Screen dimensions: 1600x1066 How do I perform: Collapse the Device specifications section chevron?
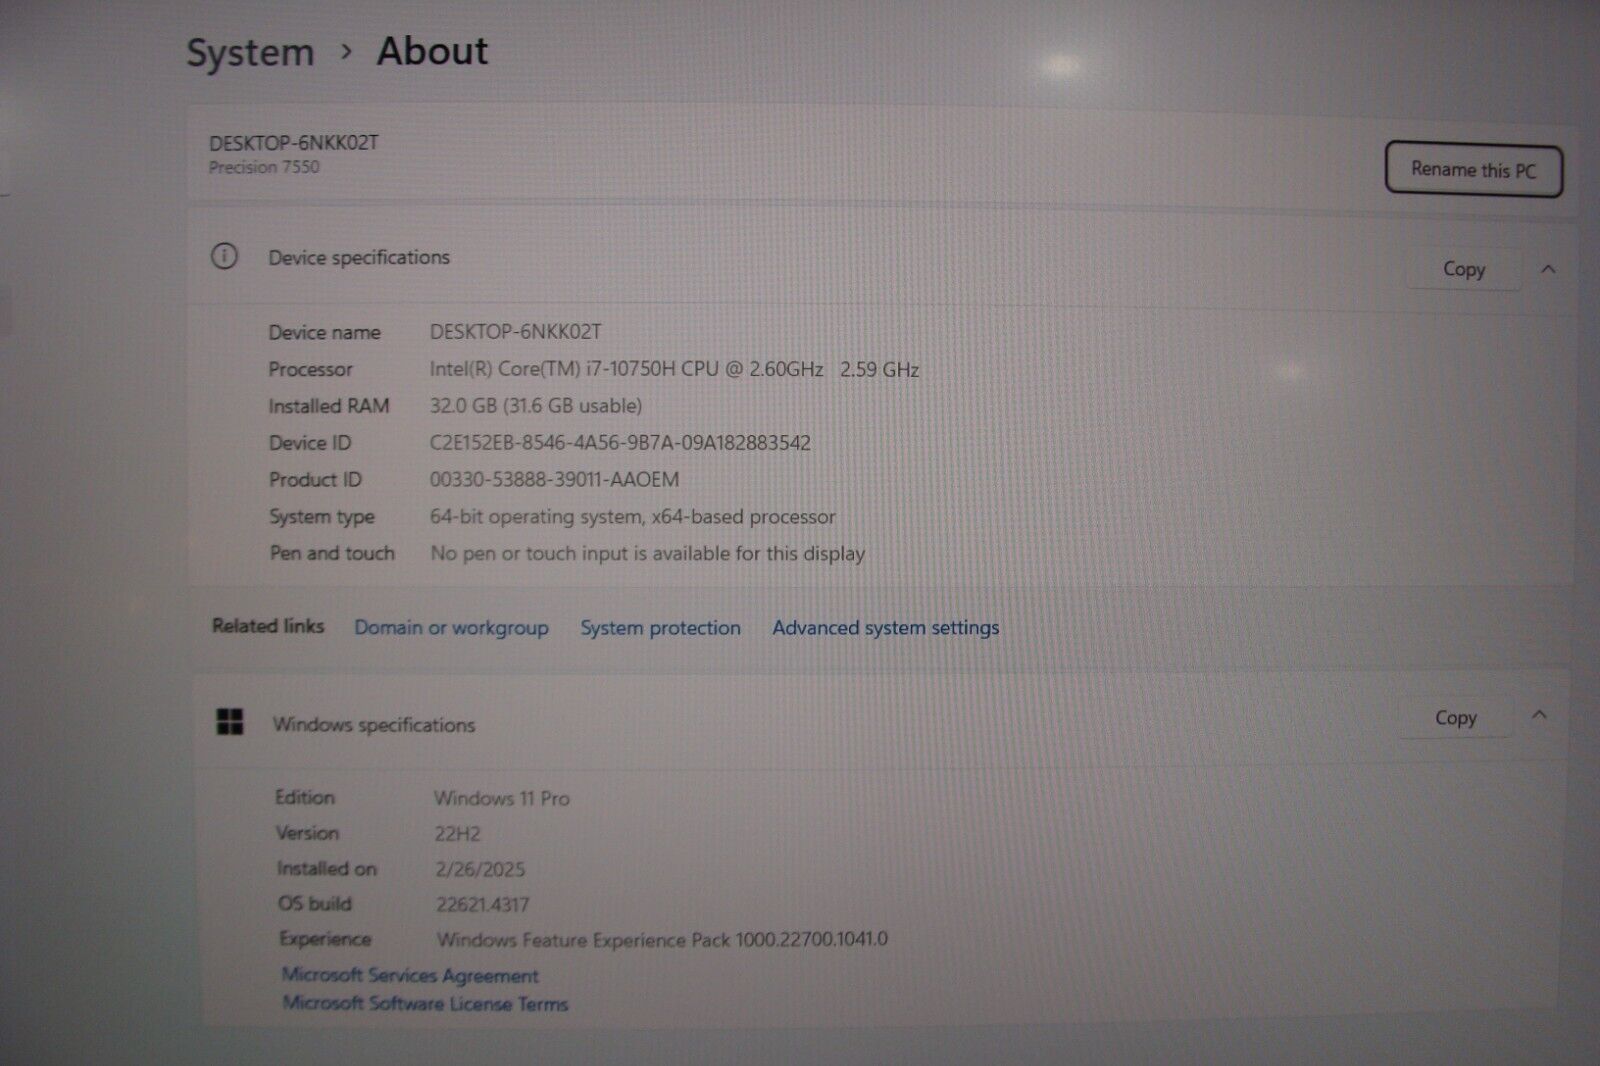point(1548,268)
